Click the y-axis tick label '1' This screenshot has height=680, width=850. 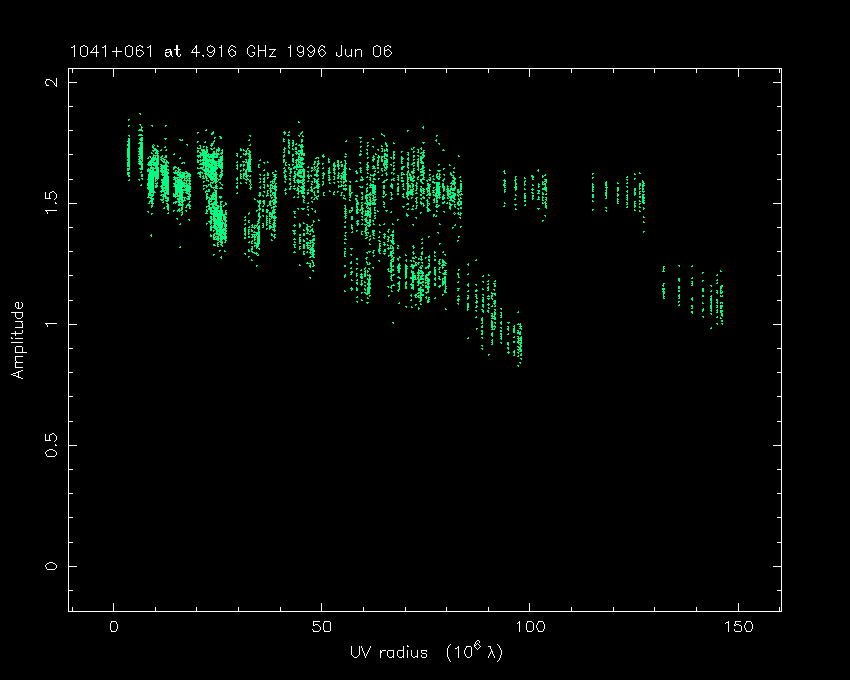tap(51, 324)
